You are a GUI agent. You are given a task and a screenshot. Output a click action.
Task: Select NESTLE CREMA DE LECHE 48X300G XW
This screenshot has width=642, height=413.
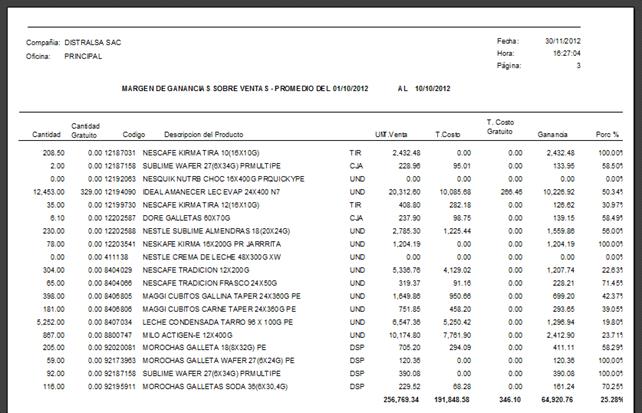coord(212,257)
